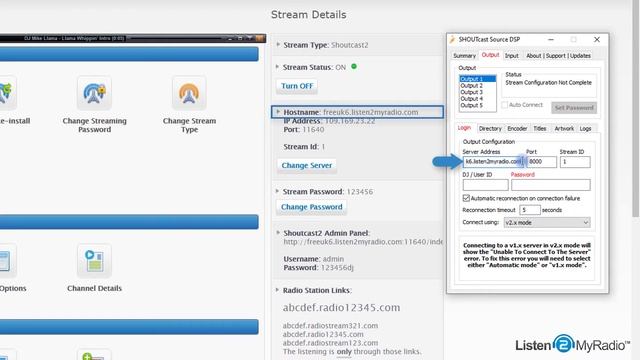
Task: Click the Change Password button
Action: 311,207
